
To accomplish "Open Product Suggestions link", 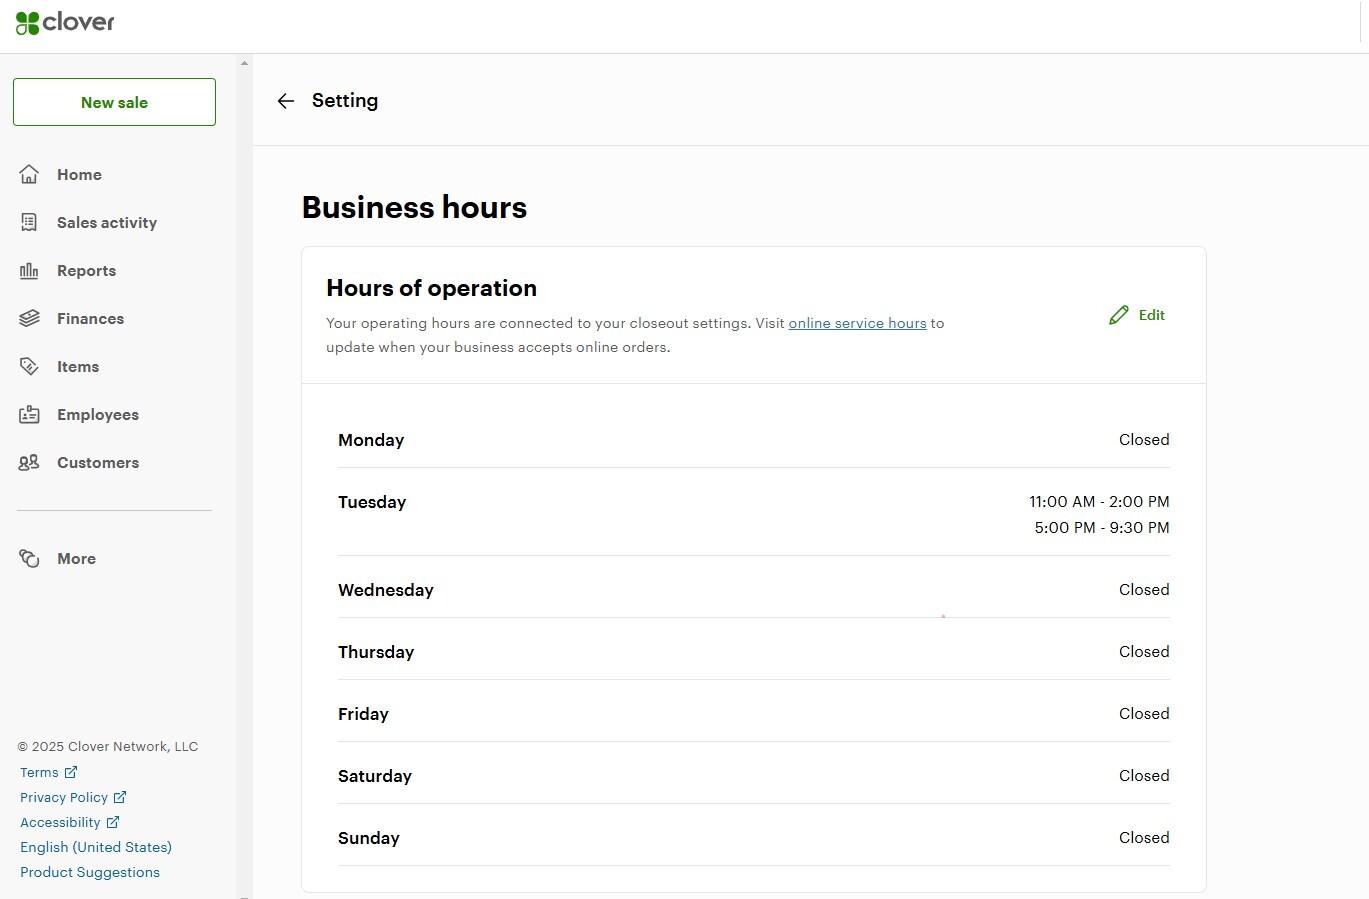I will 90,872.
